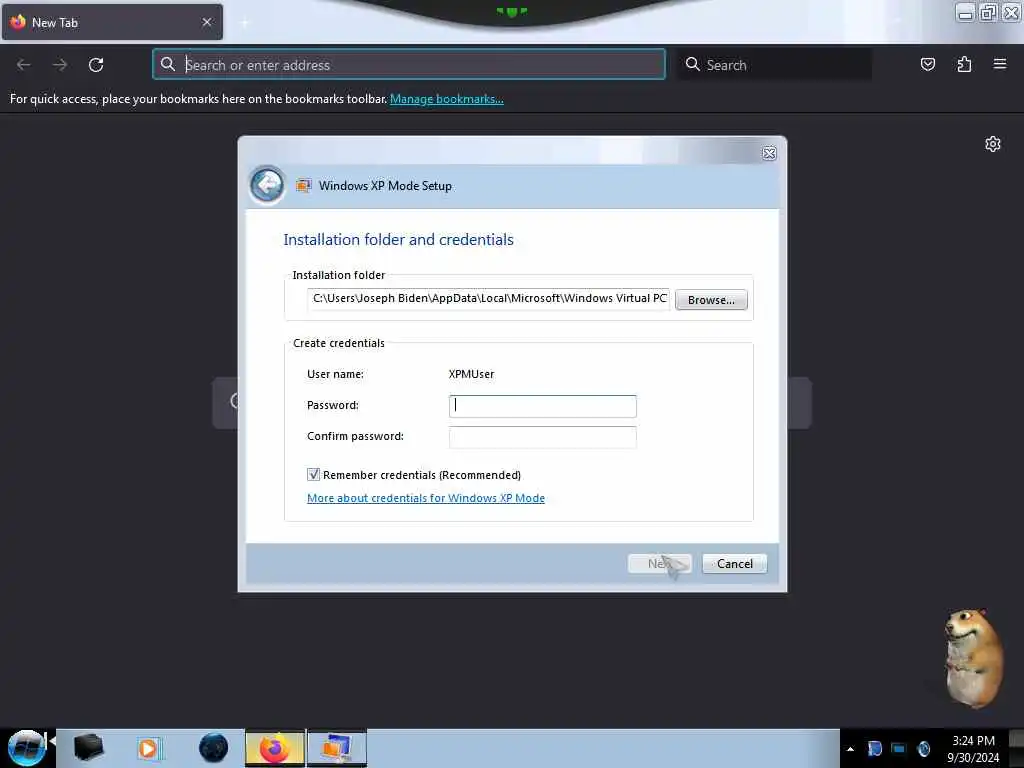Image resolution: width=1024 pixels, height=768 pixels.
Task: Click the monitor network tray icon
Action: [x=899, y=748]
